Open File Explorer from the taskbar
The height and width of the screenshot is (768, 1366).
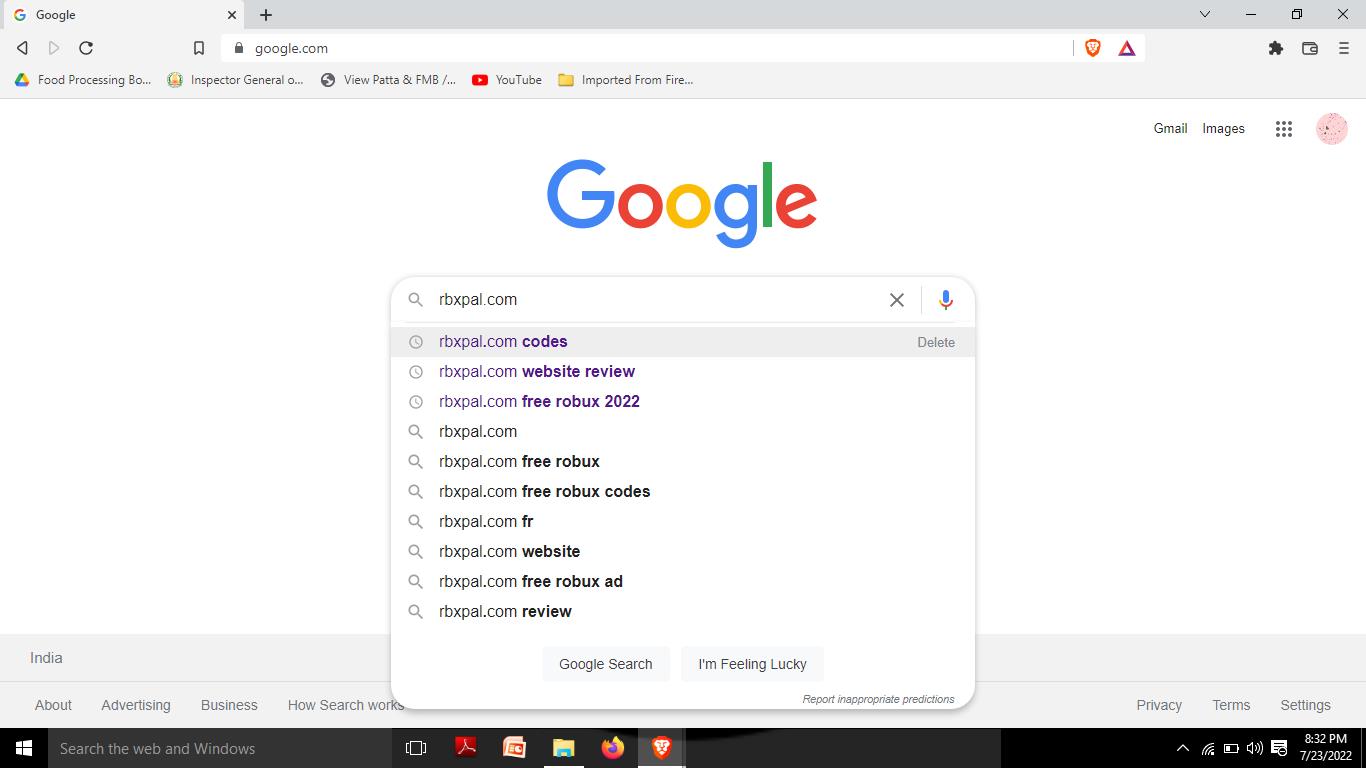(x=563, y=748)
